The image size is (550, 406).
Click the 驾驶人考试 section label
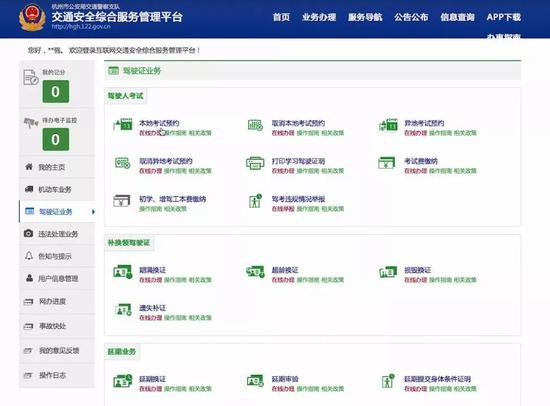[126, 96]
